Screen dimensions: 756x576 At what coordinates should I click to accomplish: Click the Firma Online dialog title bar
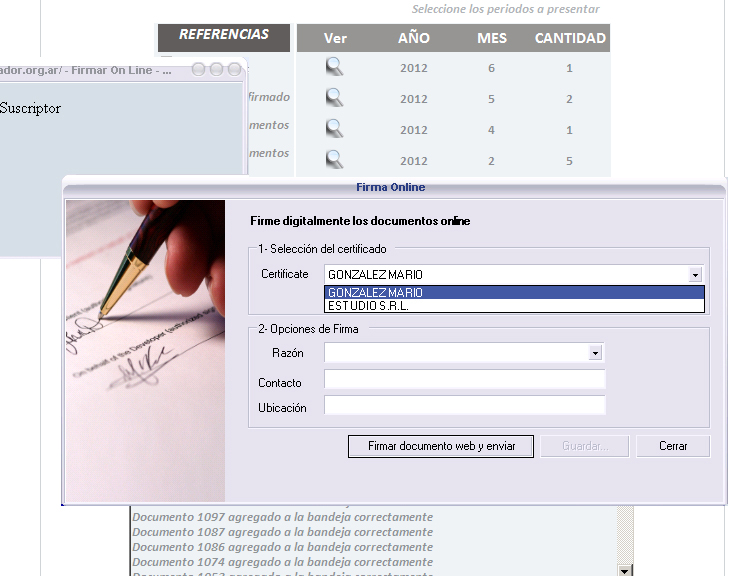pyautogui.click(x=390, y=187)
